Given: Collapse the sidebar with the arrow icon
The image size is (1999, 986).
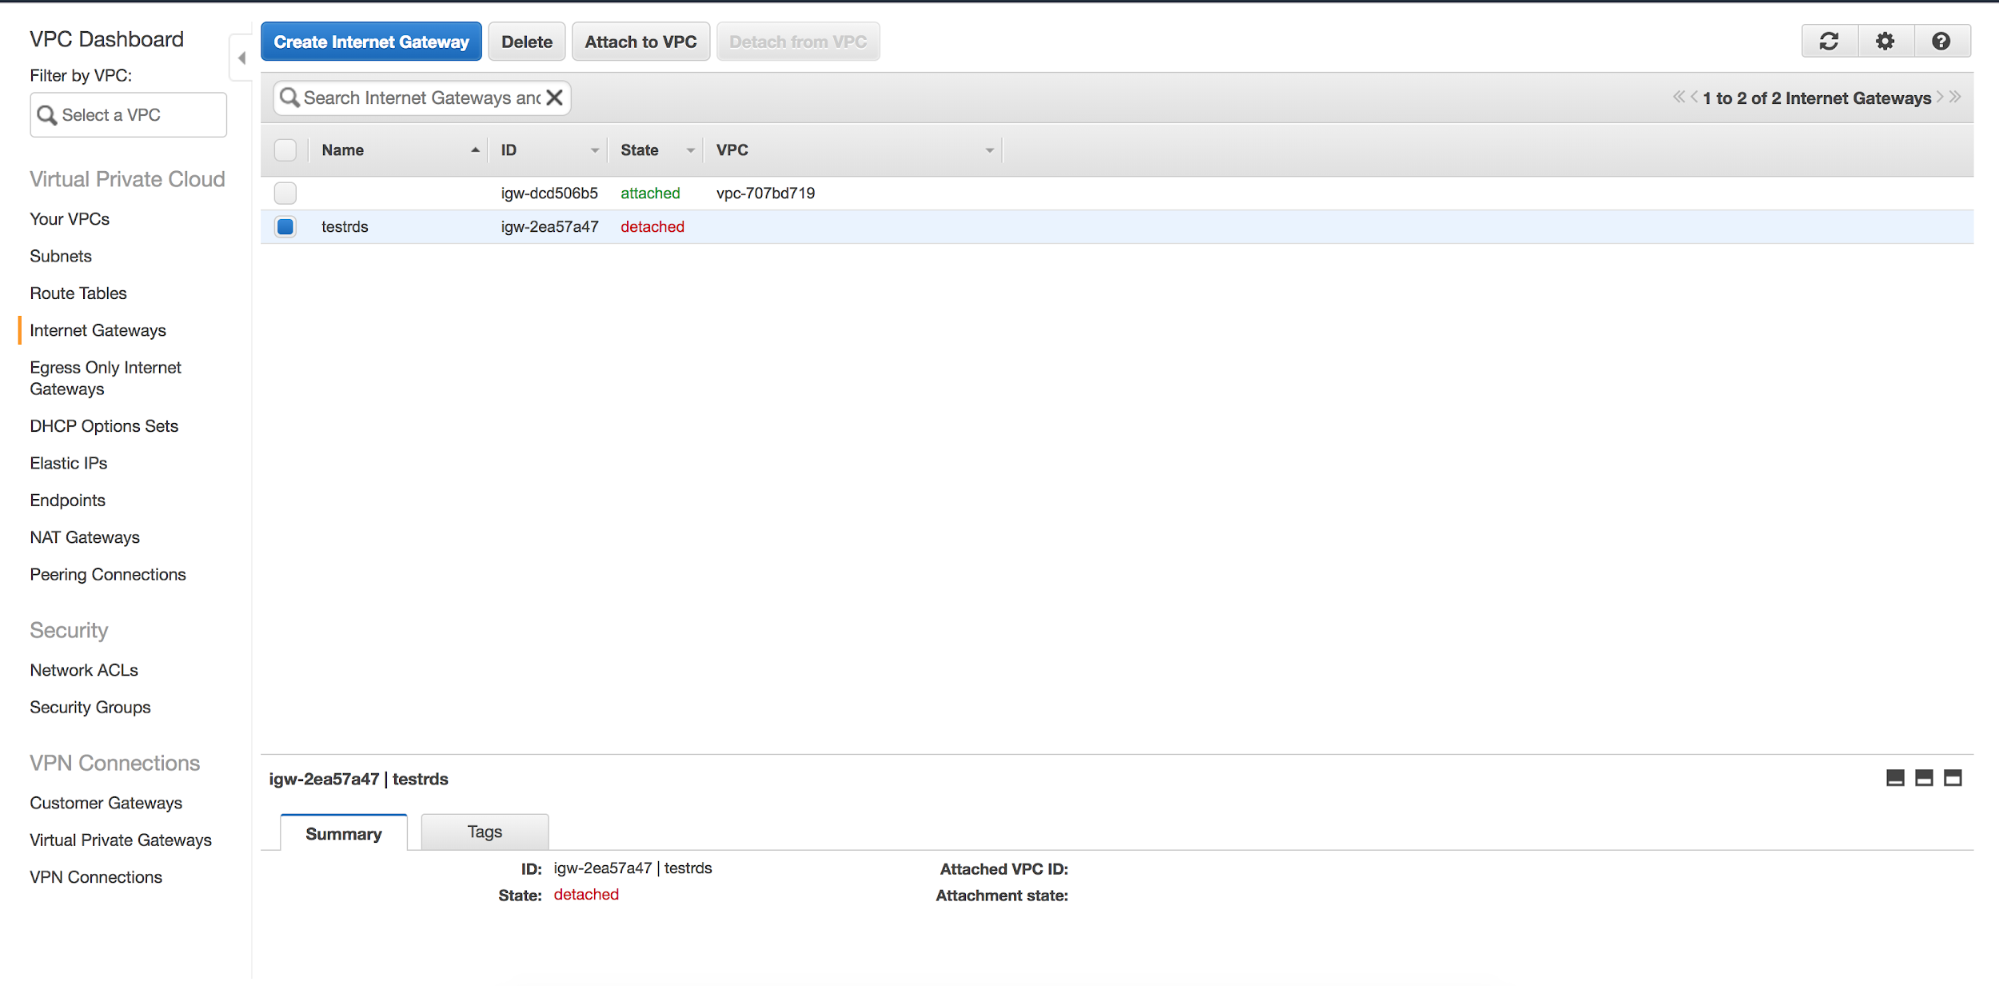Looking at the screenshot, I should click(241, 58).
